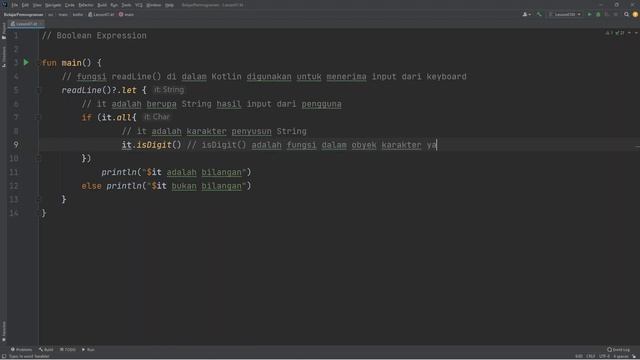Screen dimensions: 640x360
Task: Click the CRLF line separator status widget
Action: coord(591,356)
